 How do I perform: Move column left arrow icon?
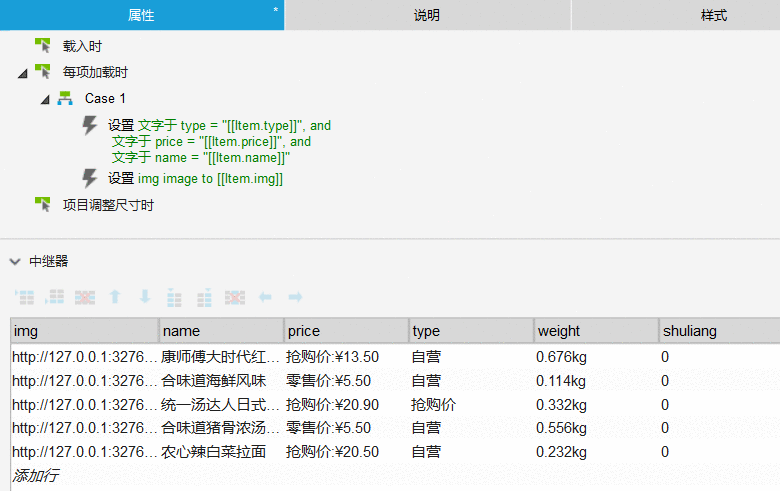[x=265, y=297]
